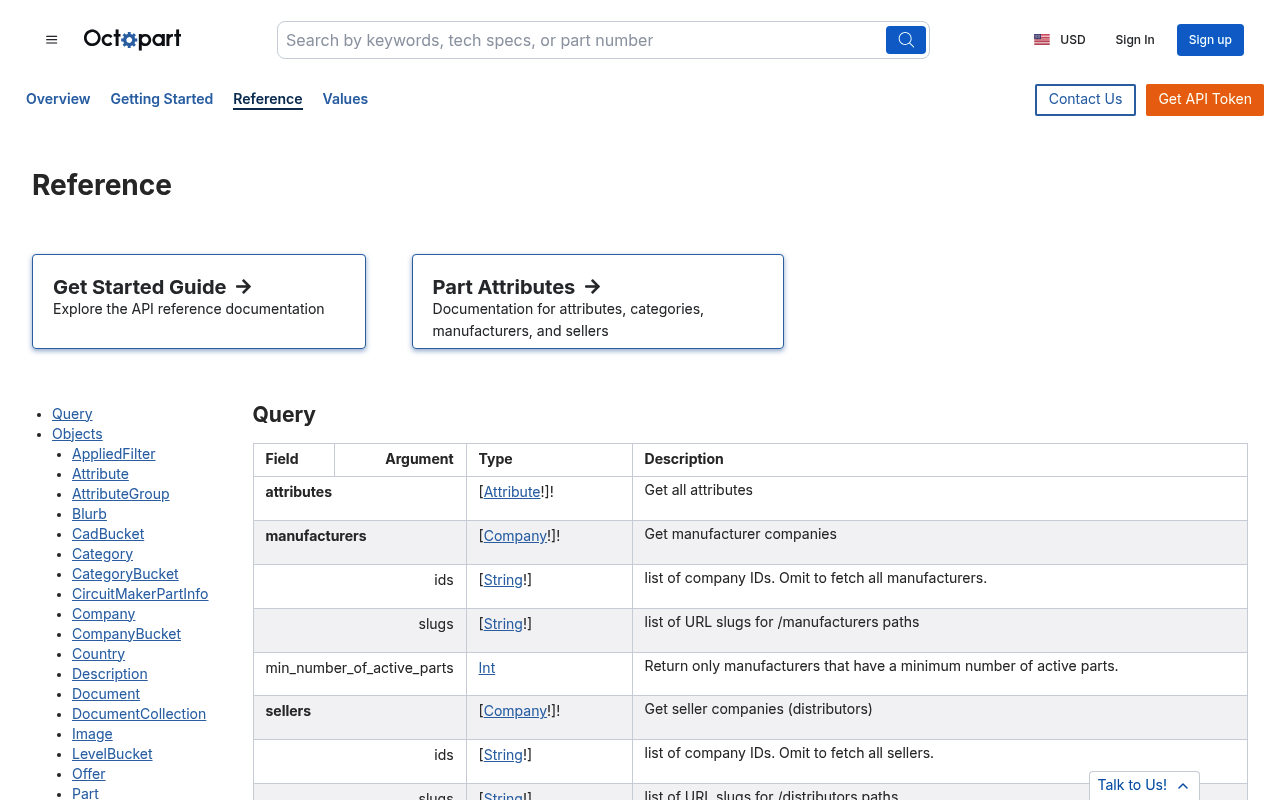
Task: Click the US flag currency icon
Action: 1042,40
